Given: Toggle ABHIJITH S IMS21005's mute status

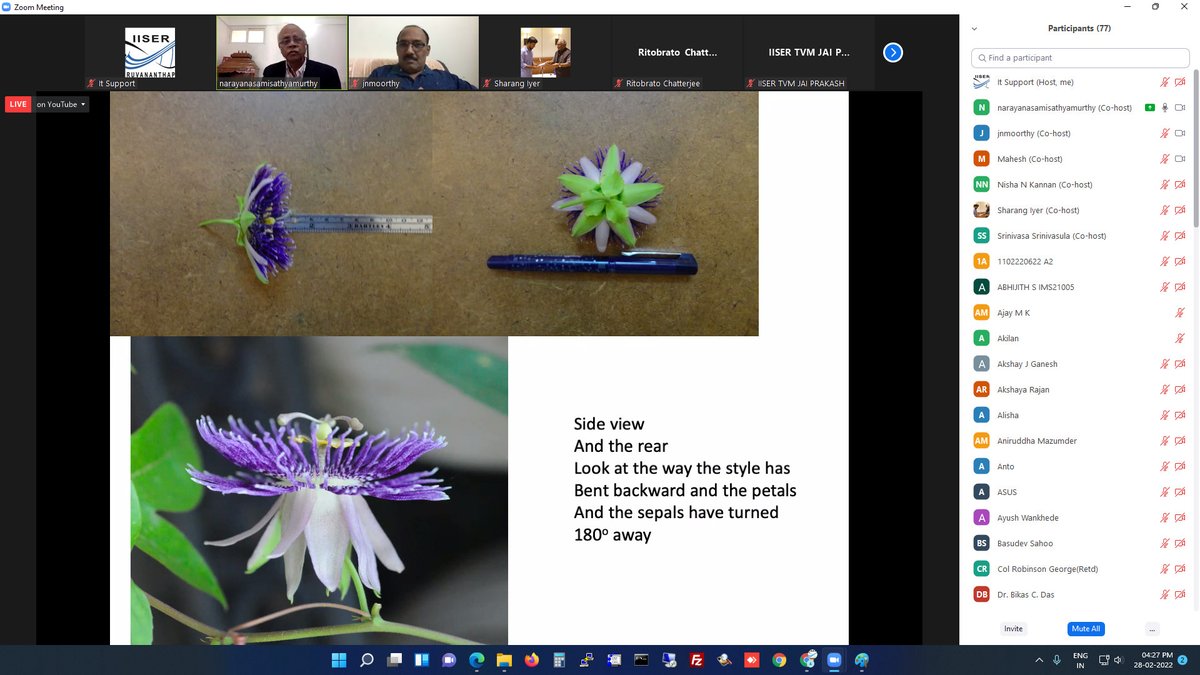Looking at the screenshot, I should [x=1163, y=286].
